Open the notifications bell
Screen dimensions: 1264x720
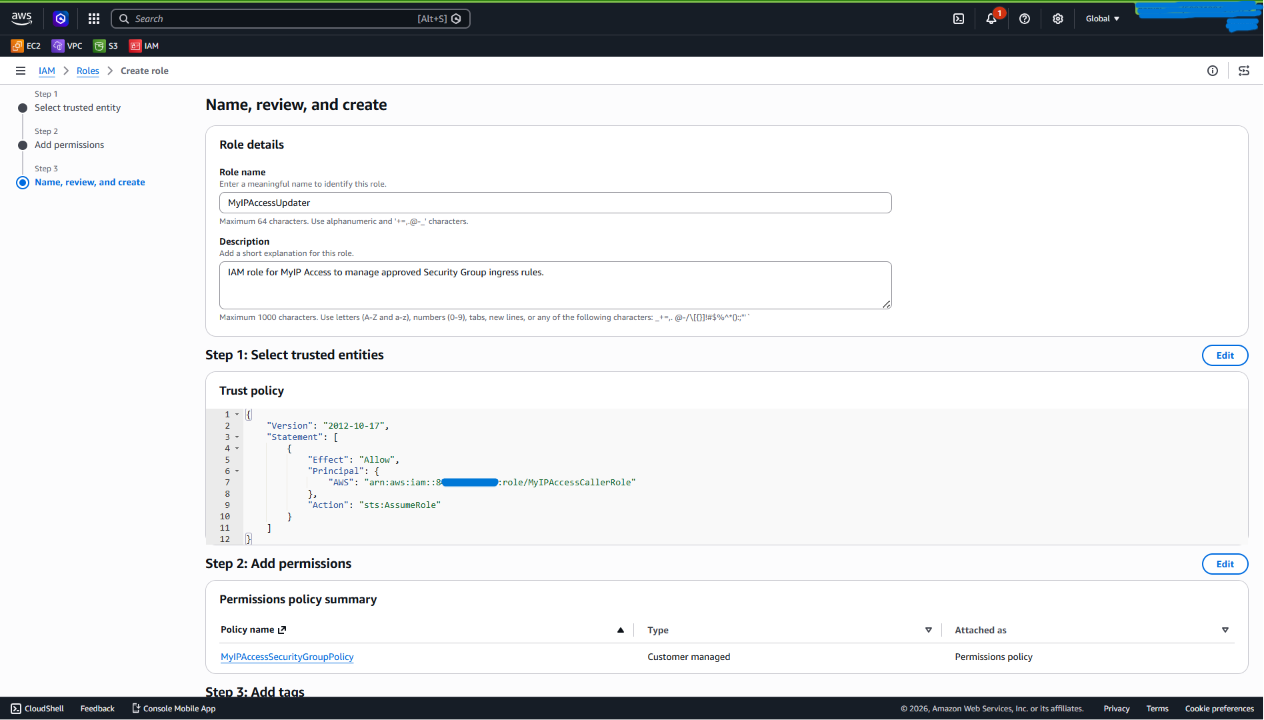coord(991,18)
